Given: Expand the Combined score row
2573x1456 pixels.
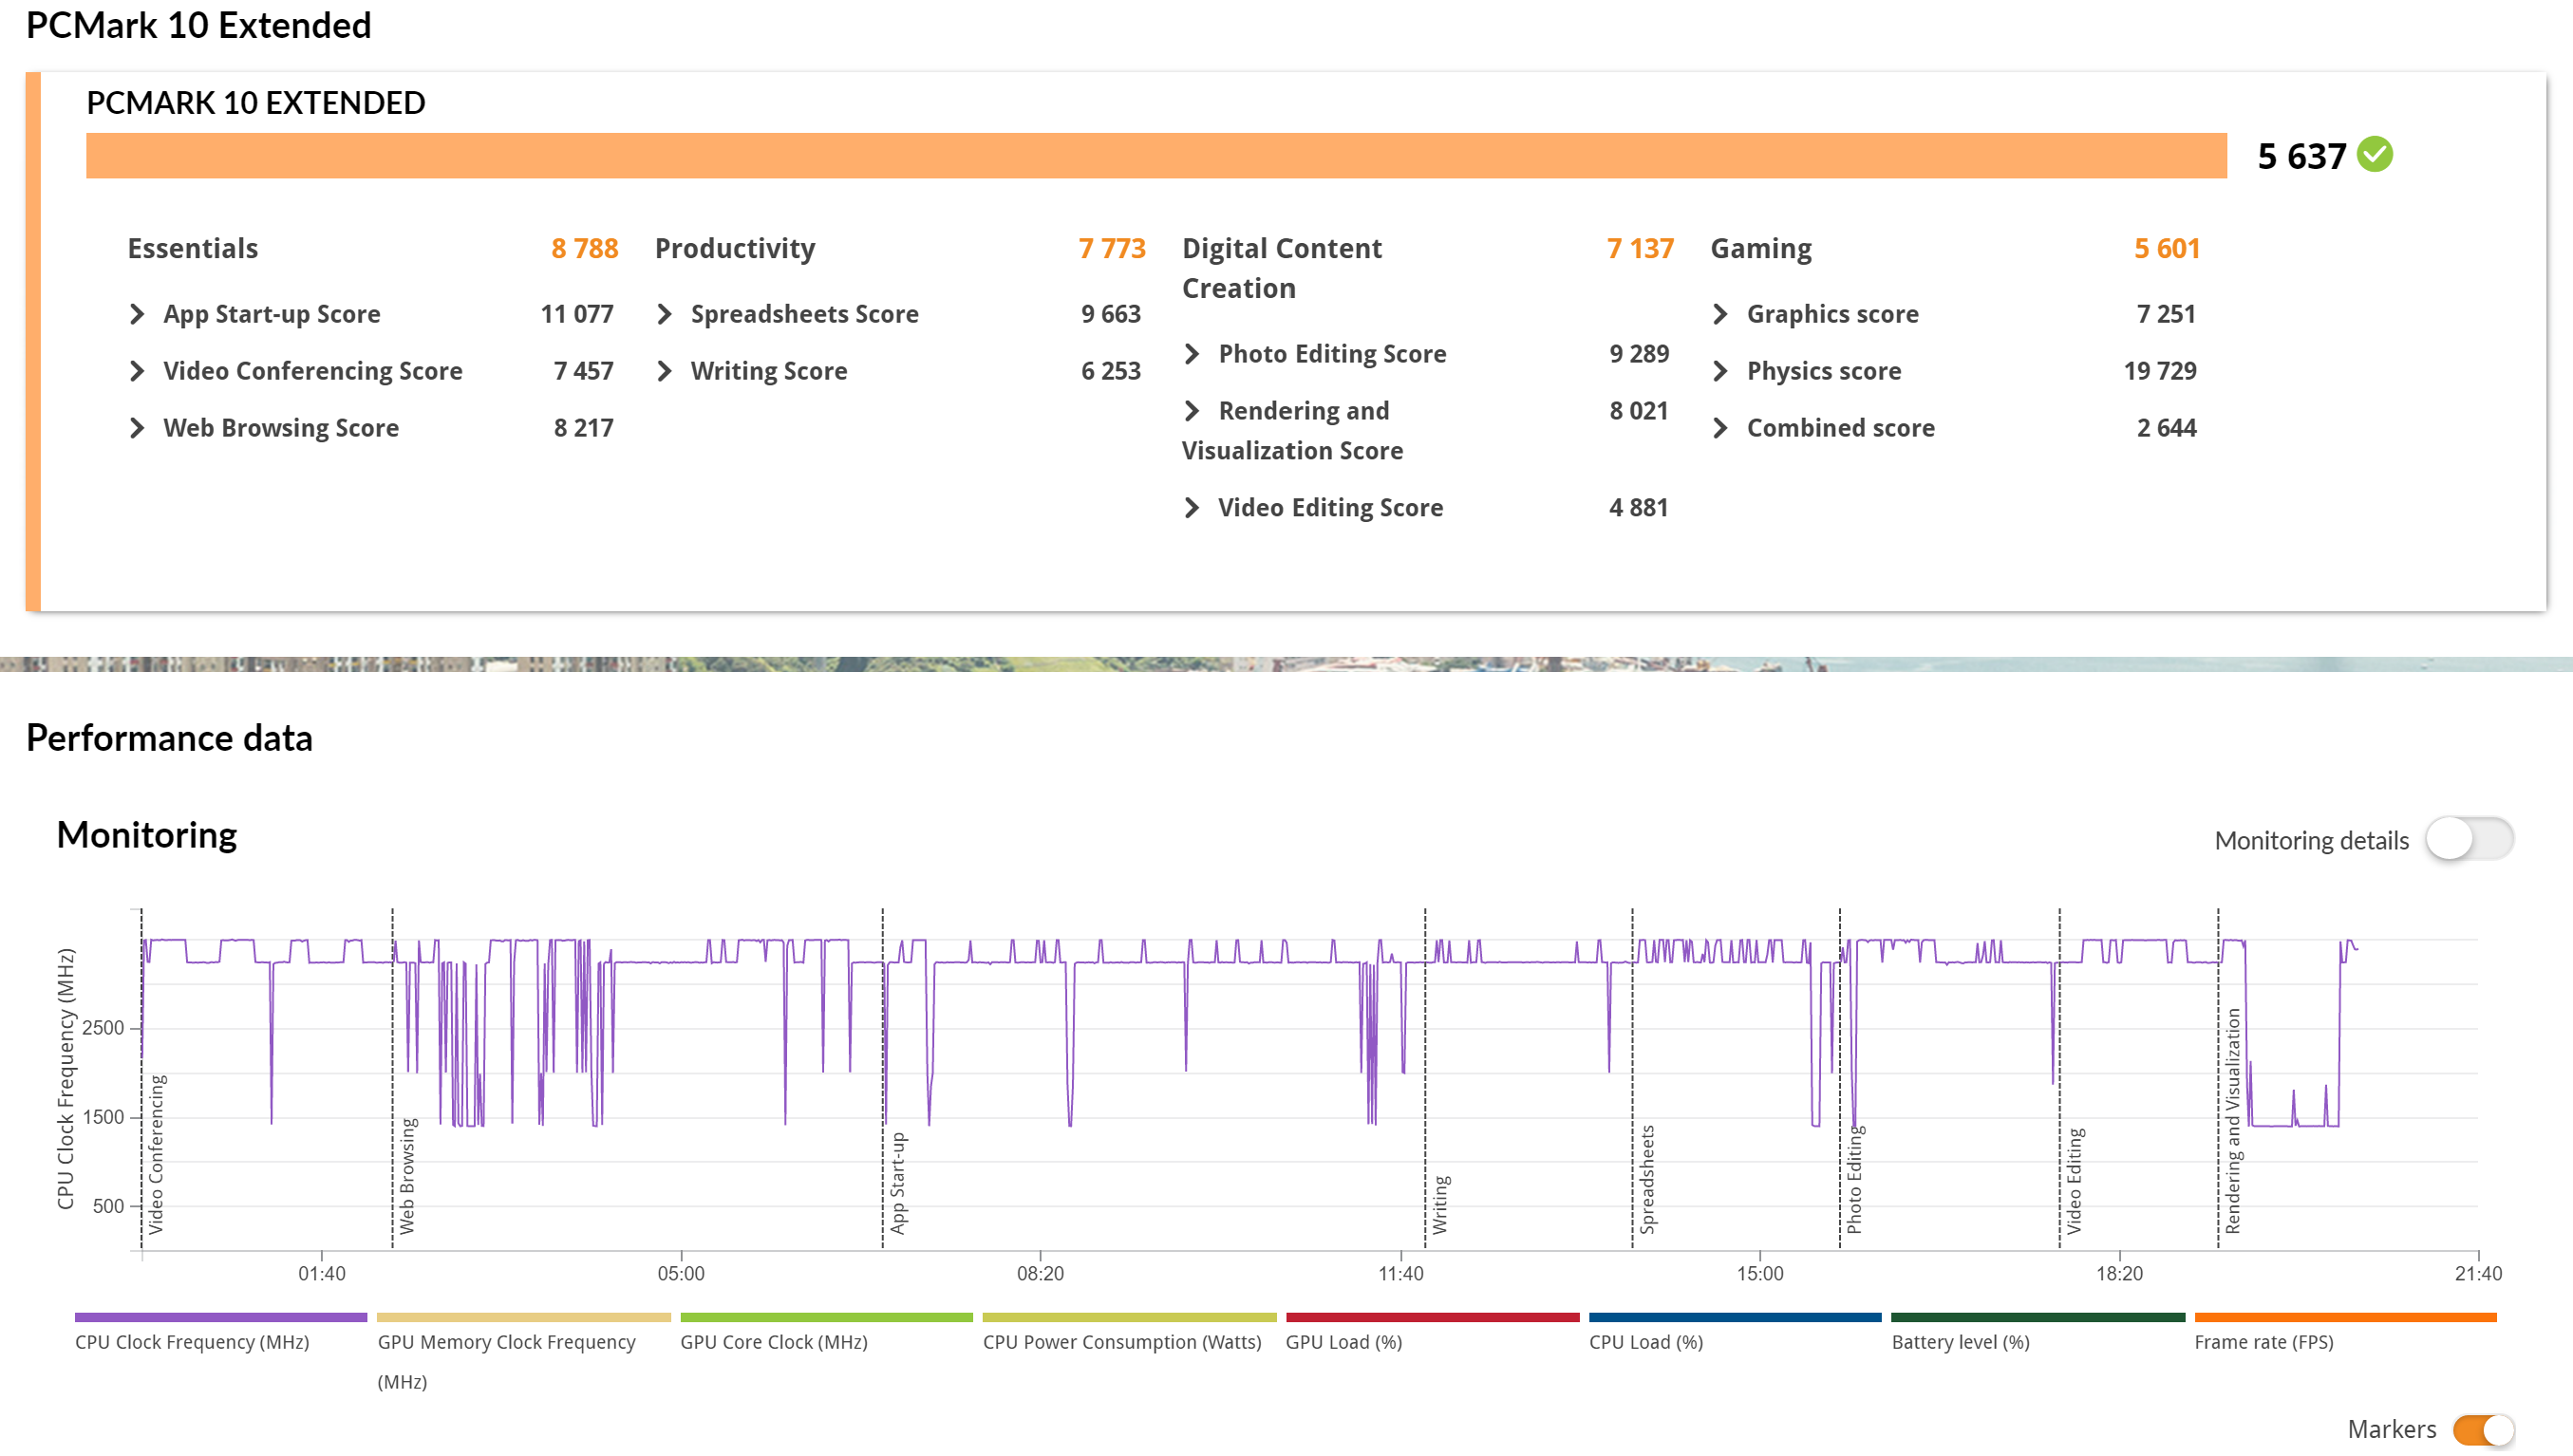Looking at the screenshot, I should [x=1720, y=428].
